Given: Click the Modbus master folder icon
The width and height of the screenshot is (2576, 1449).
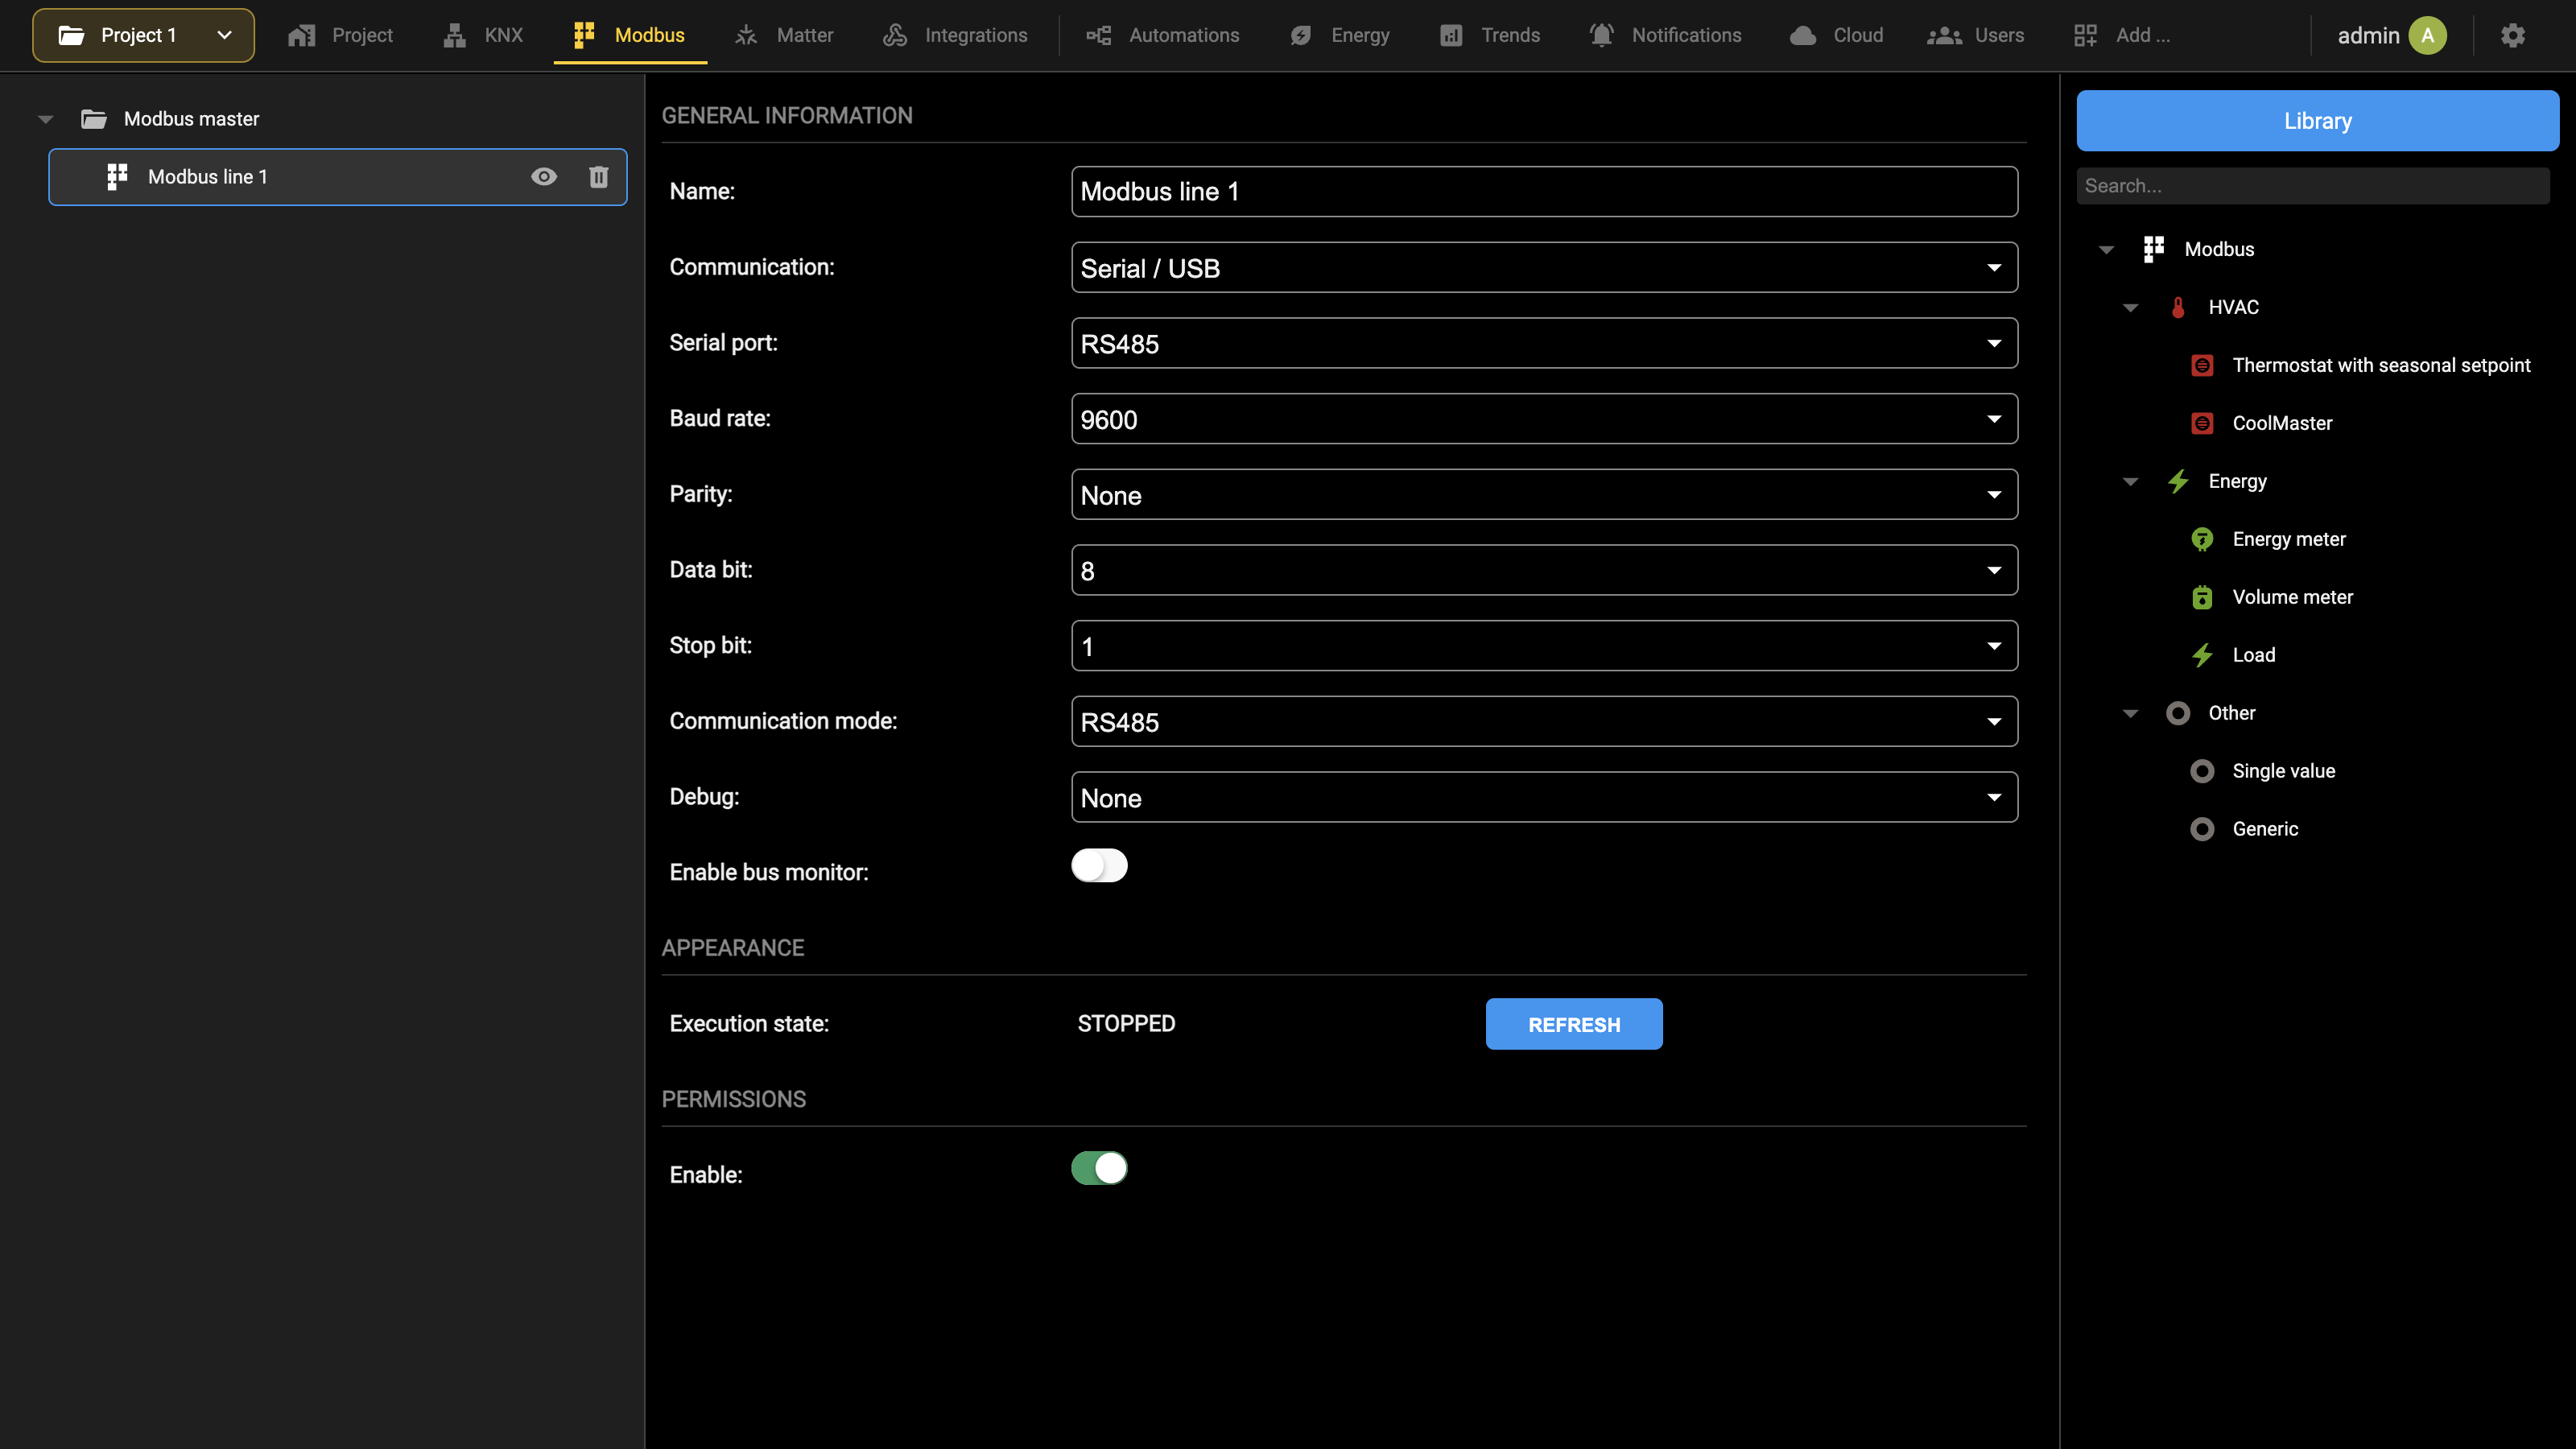Looking at the screenshot, I should click(94, 119).
